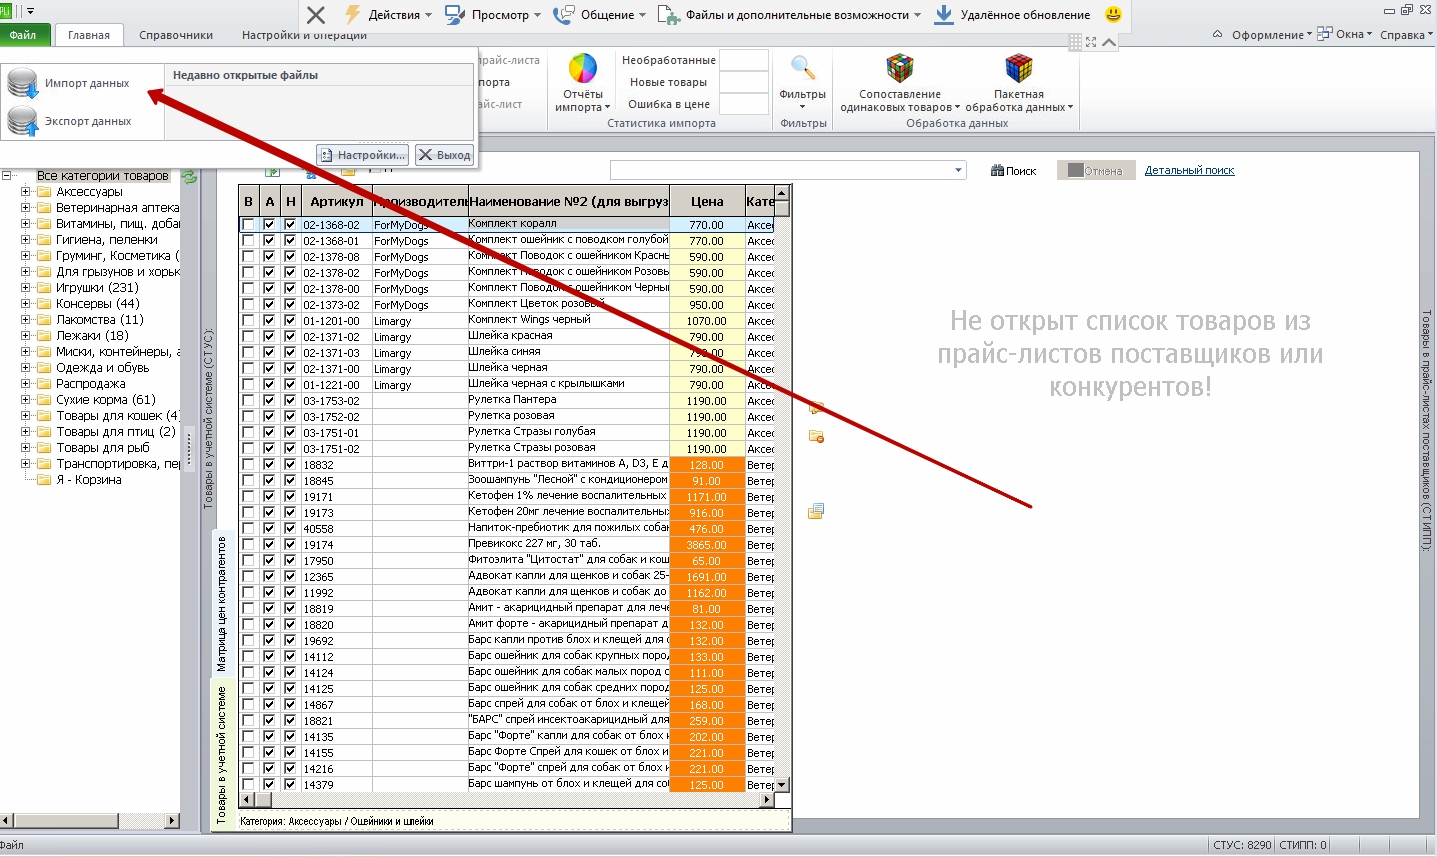Switch to the Справочники ribbon tab
The height and width of the screenshot is (857, 1437).
click(x=176, y=35)
